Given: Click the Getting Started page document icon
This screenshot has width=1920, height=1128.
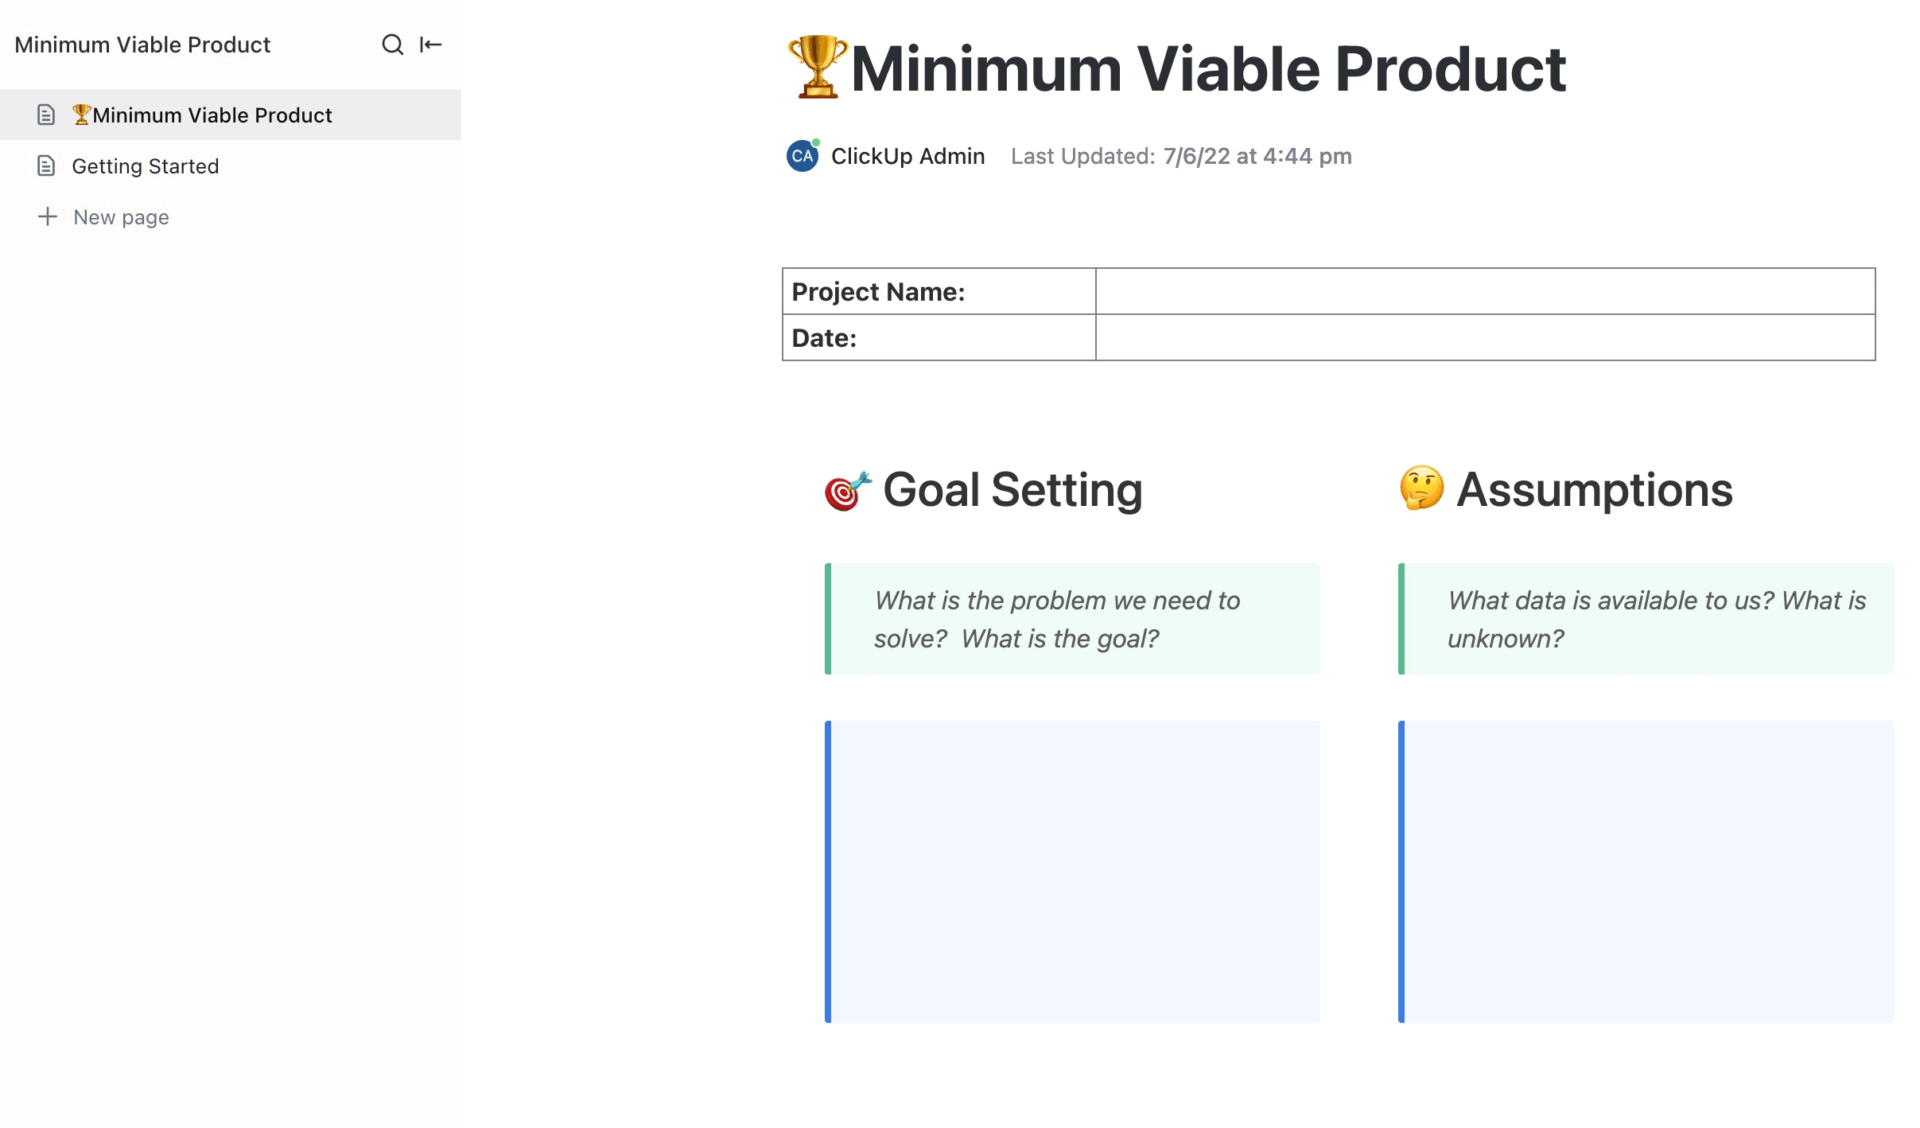Looking at the screenshot, I should [46, 166].
